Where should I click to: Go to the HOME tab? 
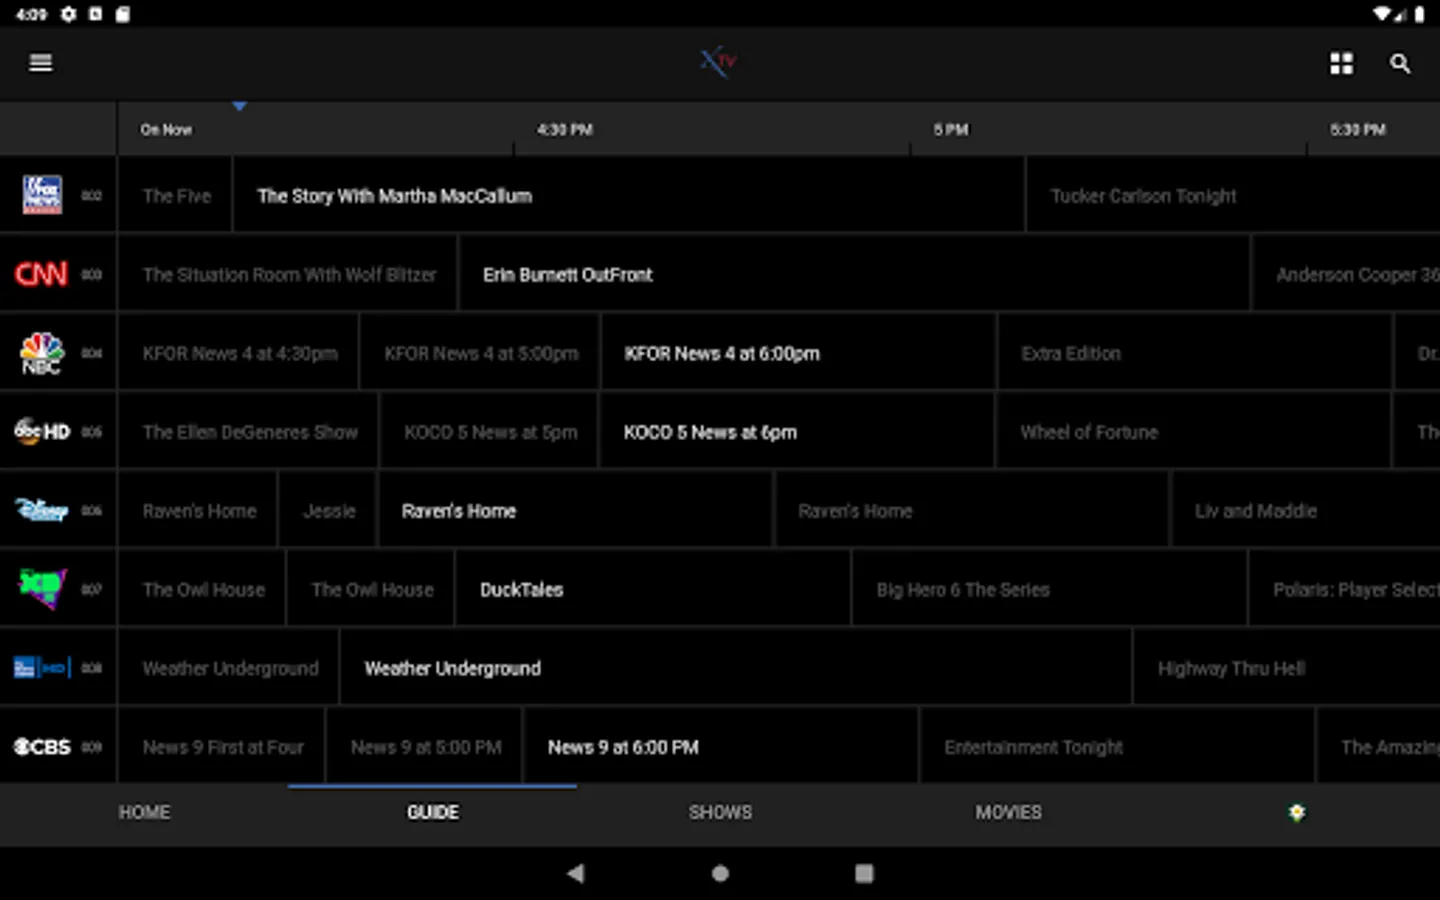pyautogui.click(x=144, y=812)
